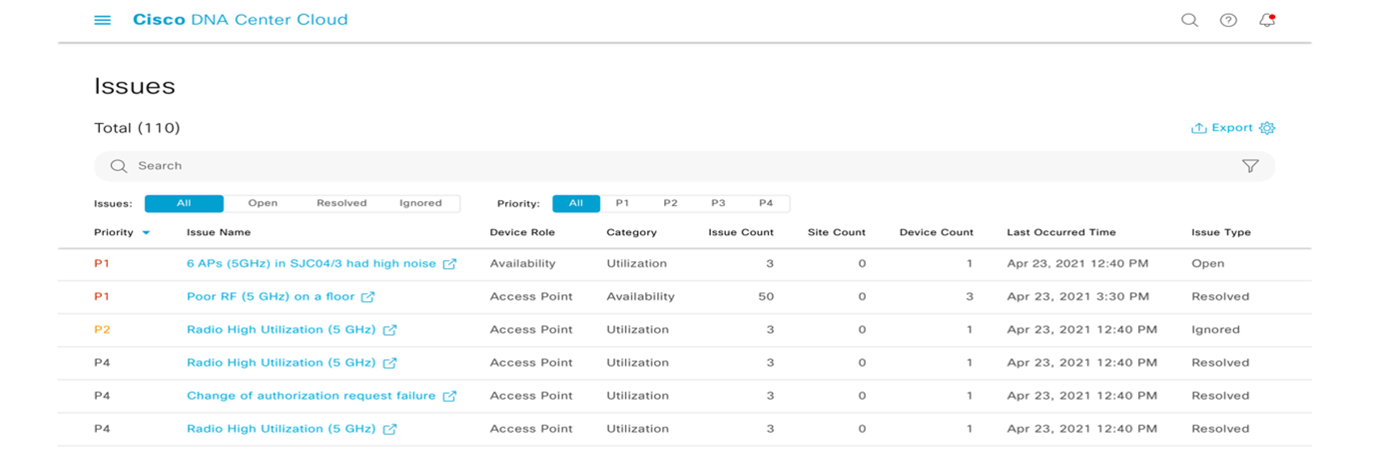Screen dimensions: 1381x452
Task: Open the help question mark icon
Action: 1228,20
